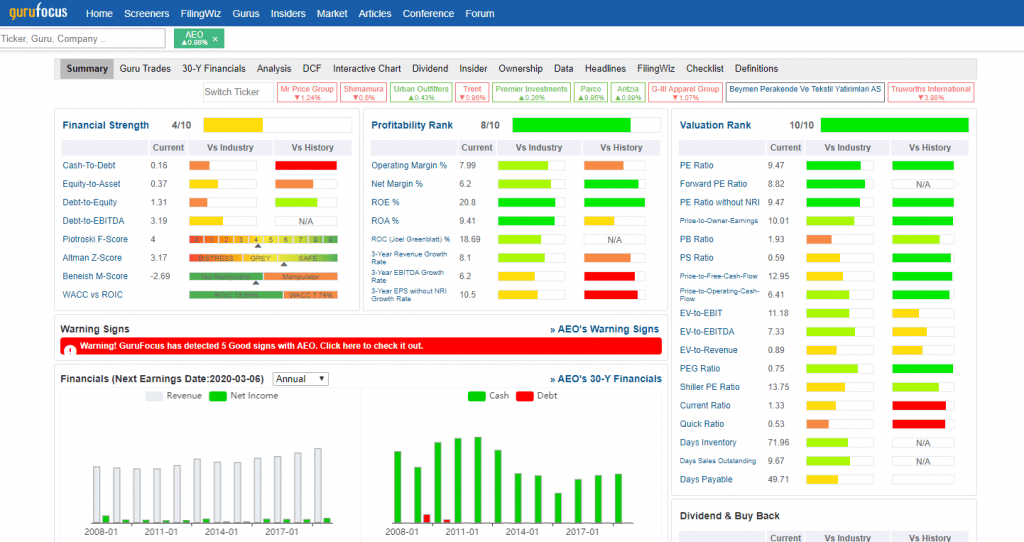Toggle the Debt legend swatch
The width and height of the screenshot is (1024, 542).
click(524, 396)
